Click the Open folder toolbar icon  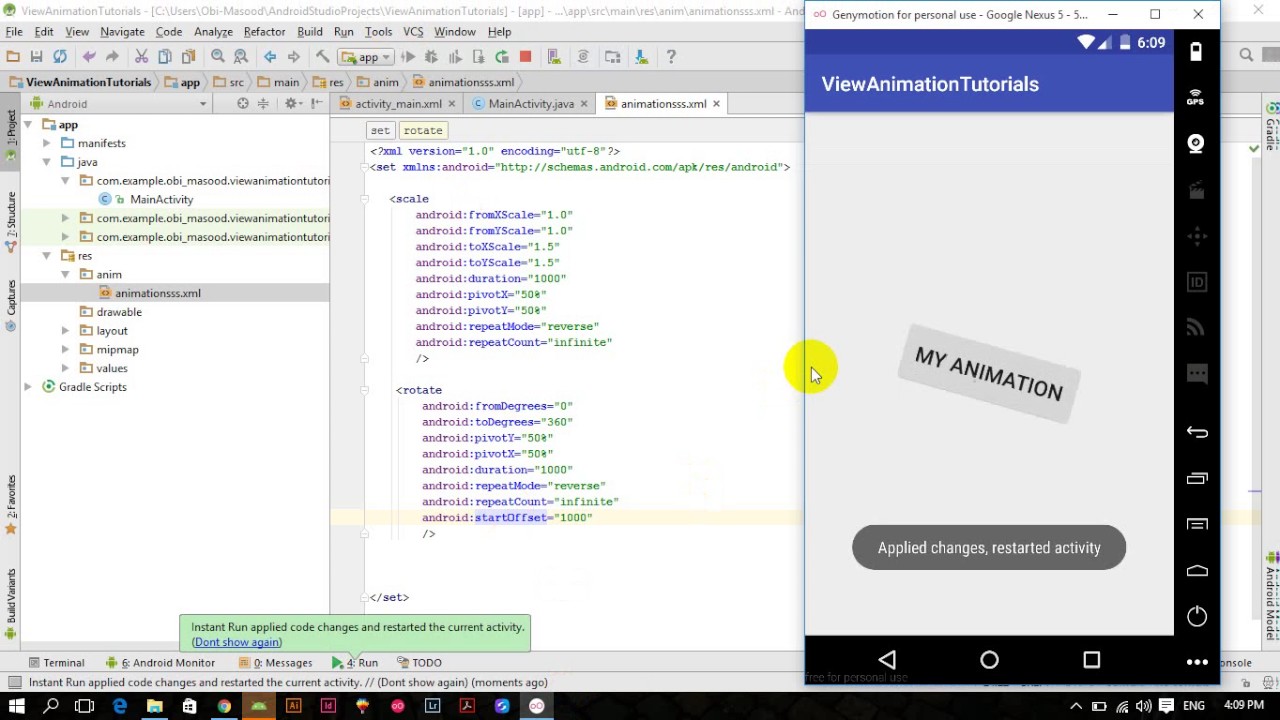[13, 57]
